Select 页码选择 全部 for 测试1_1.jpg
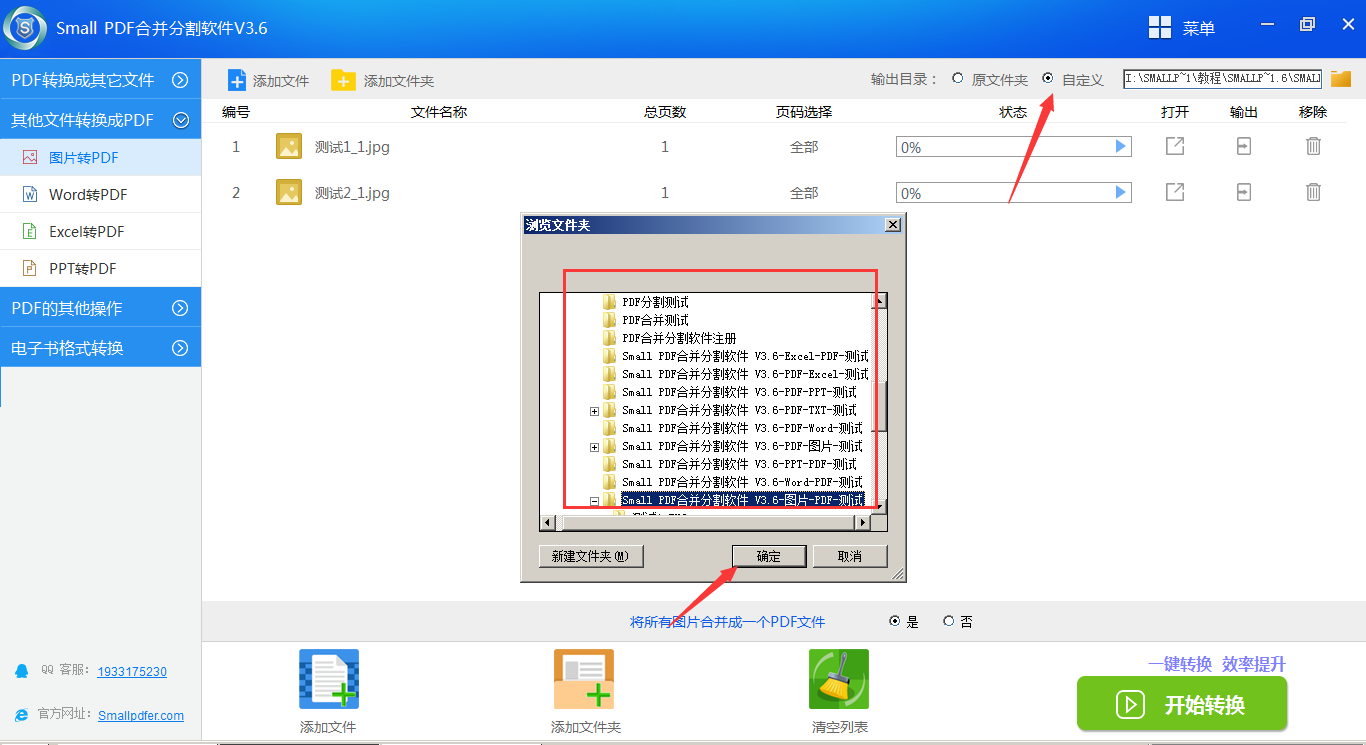 tap(804, 147)
